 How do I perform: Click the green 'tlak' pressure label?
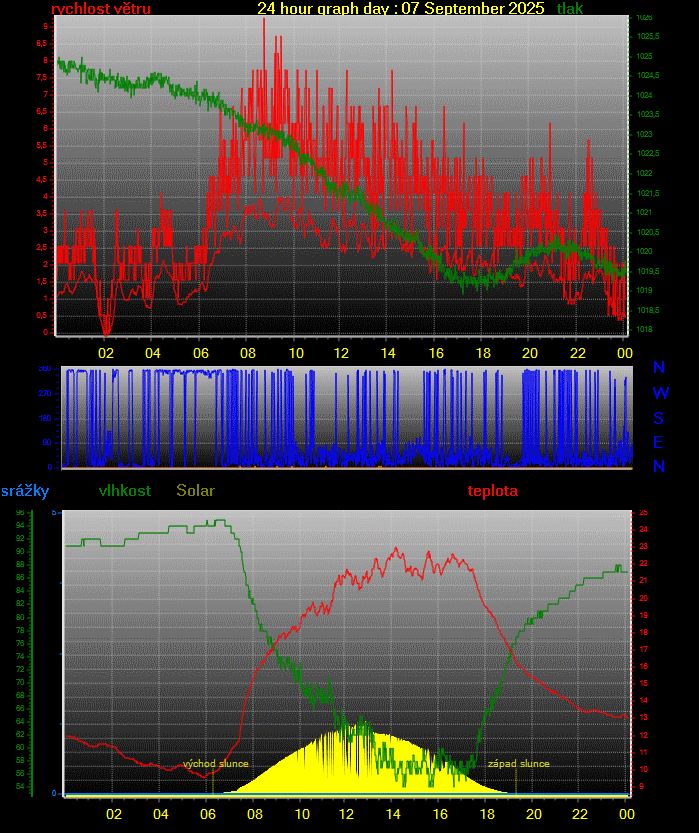570,9
